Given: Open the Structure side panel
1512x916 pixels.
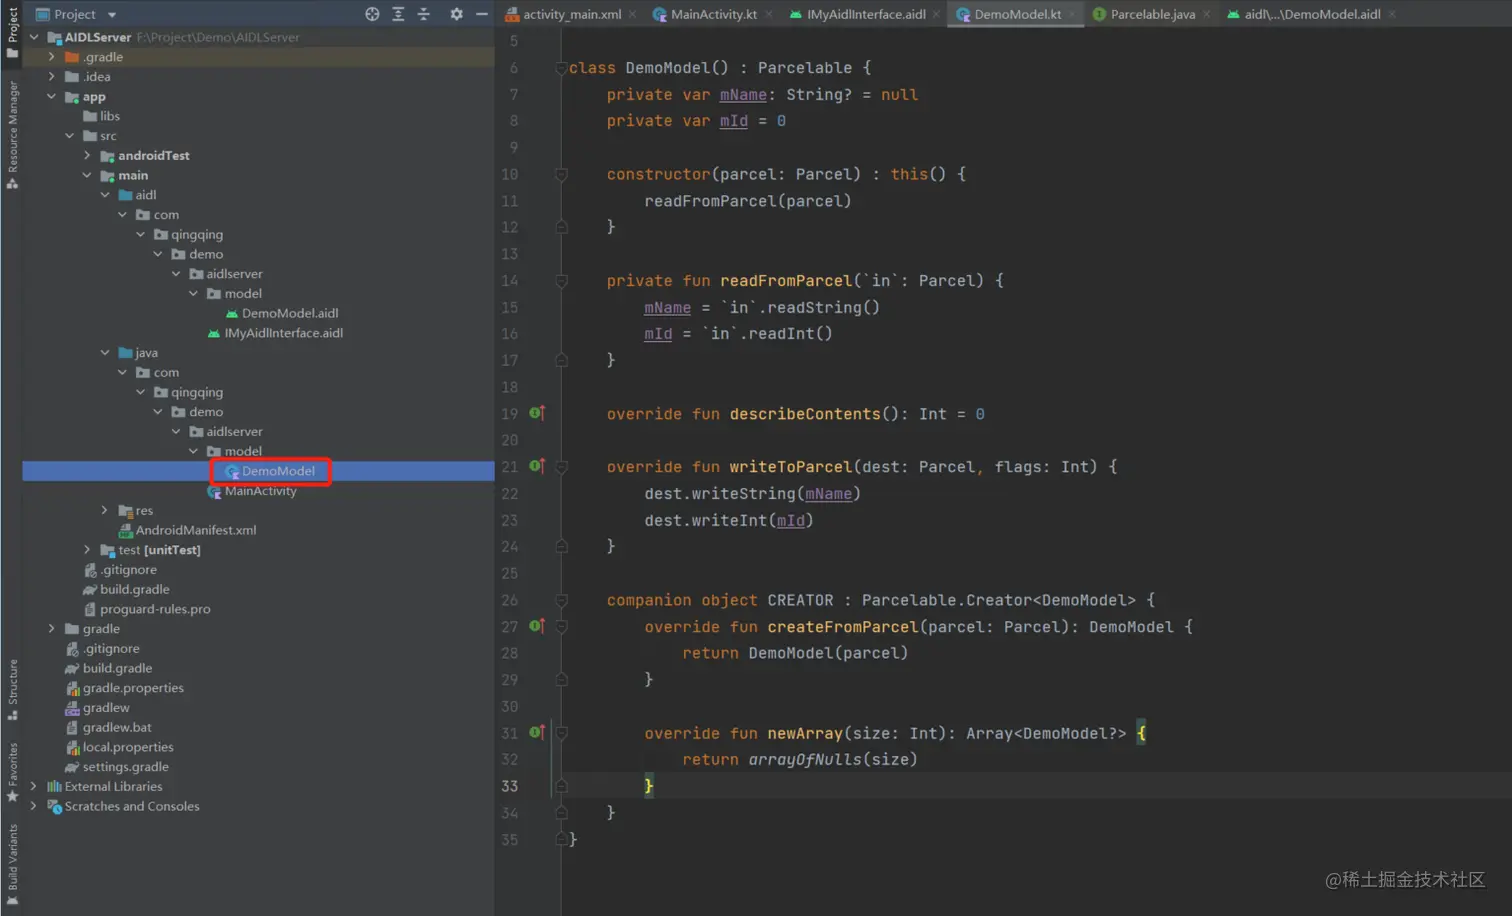Looking at the screenshot, I should (x=12, y=689).
